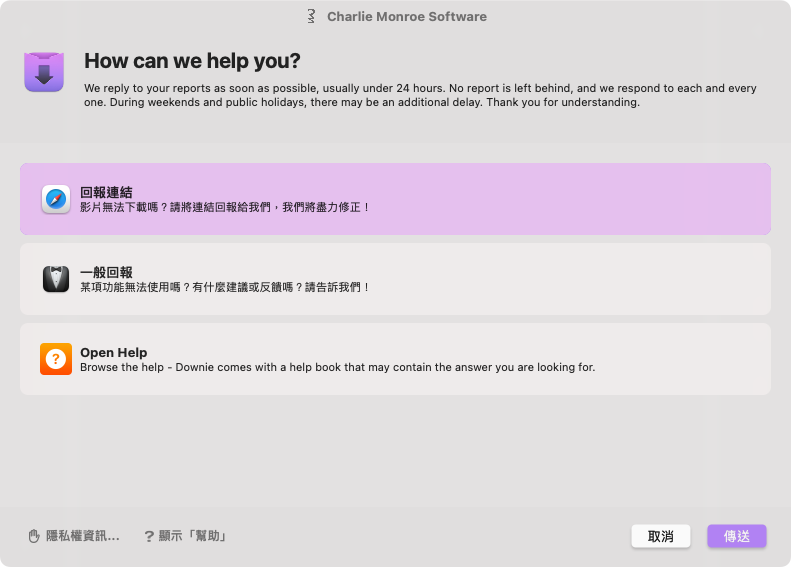Click the 'Charlie Monroe Software' title text

407,17
